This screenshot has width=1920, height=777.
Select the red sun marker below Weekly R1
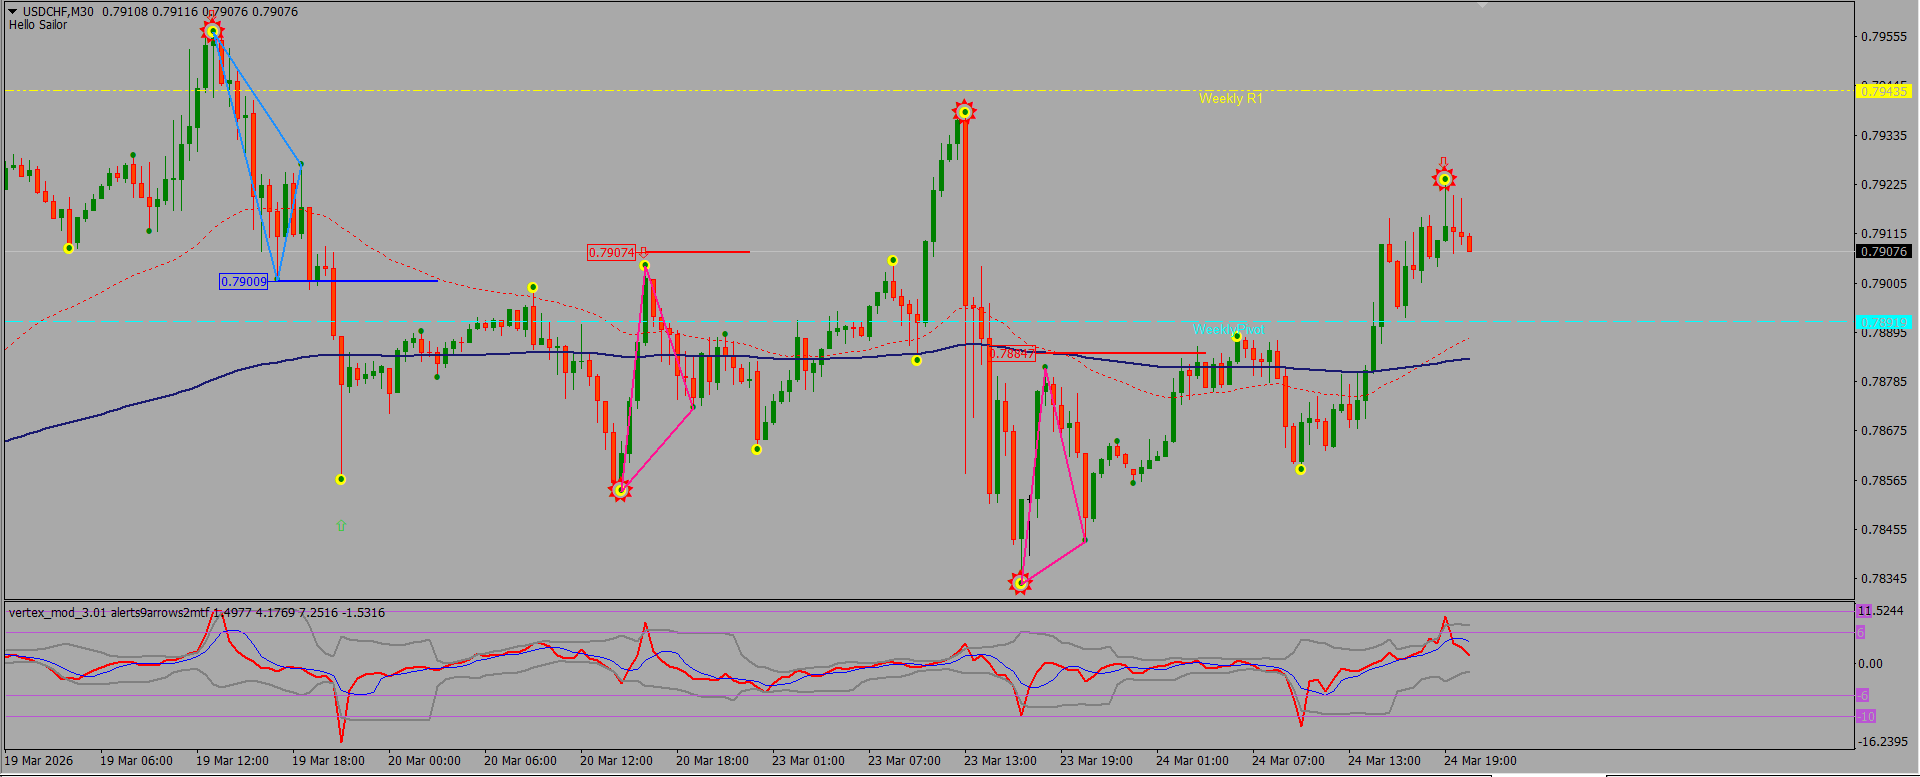coord(964,112)
